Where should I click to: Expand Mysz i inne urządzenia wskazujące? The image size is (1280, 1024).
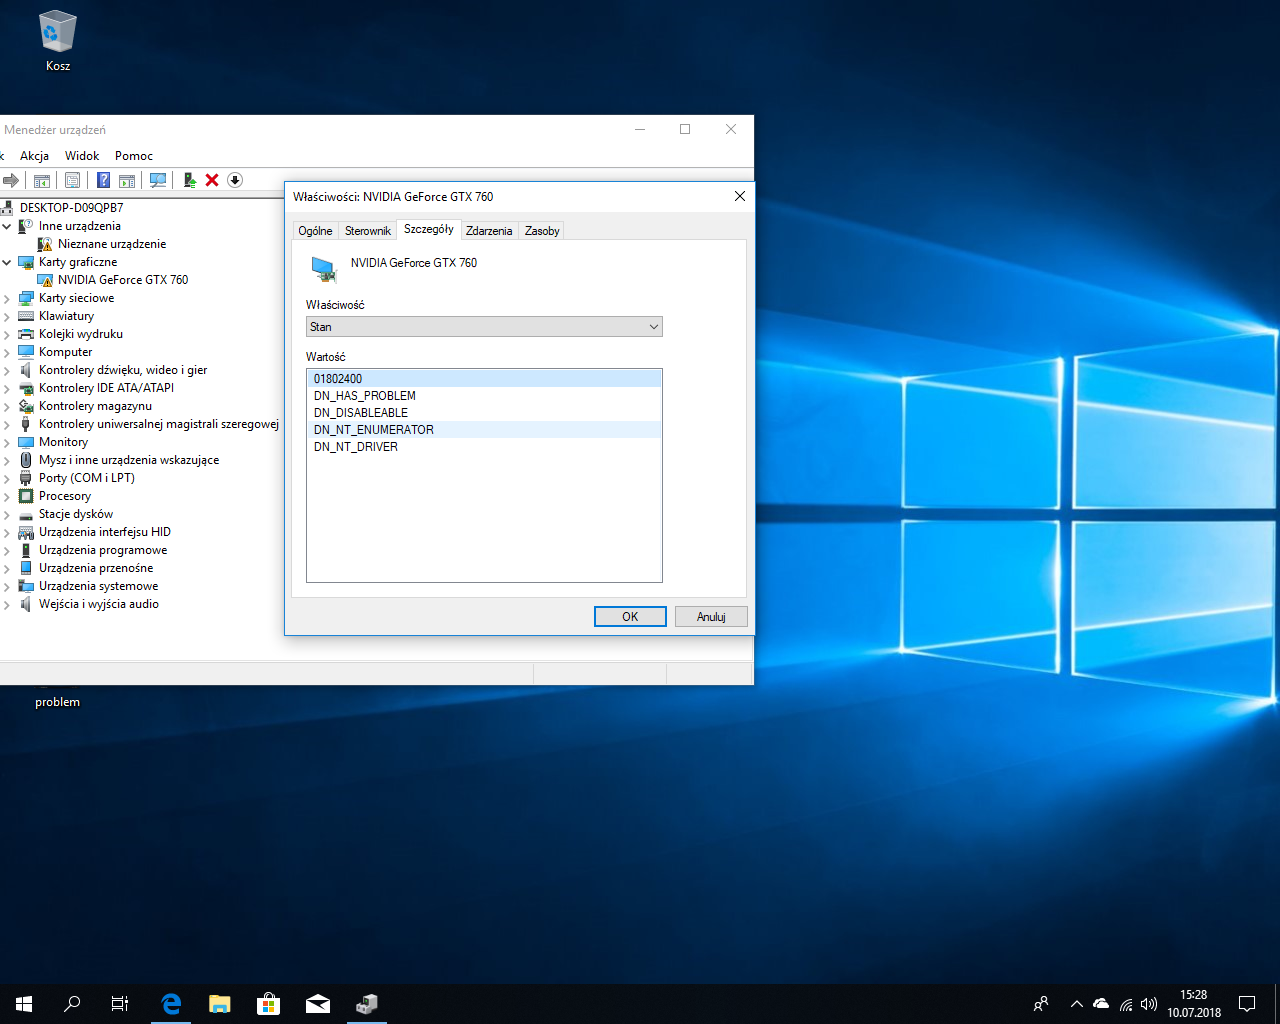7,460
